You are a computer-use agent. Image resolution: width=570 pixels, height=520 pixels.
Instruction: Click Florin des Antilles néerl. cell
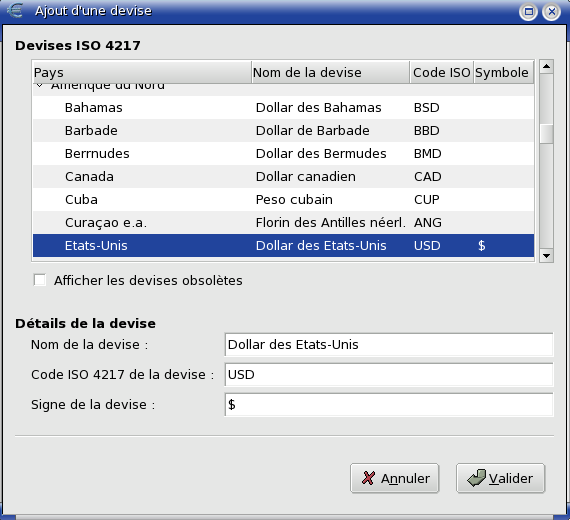[x=330, y=222]
